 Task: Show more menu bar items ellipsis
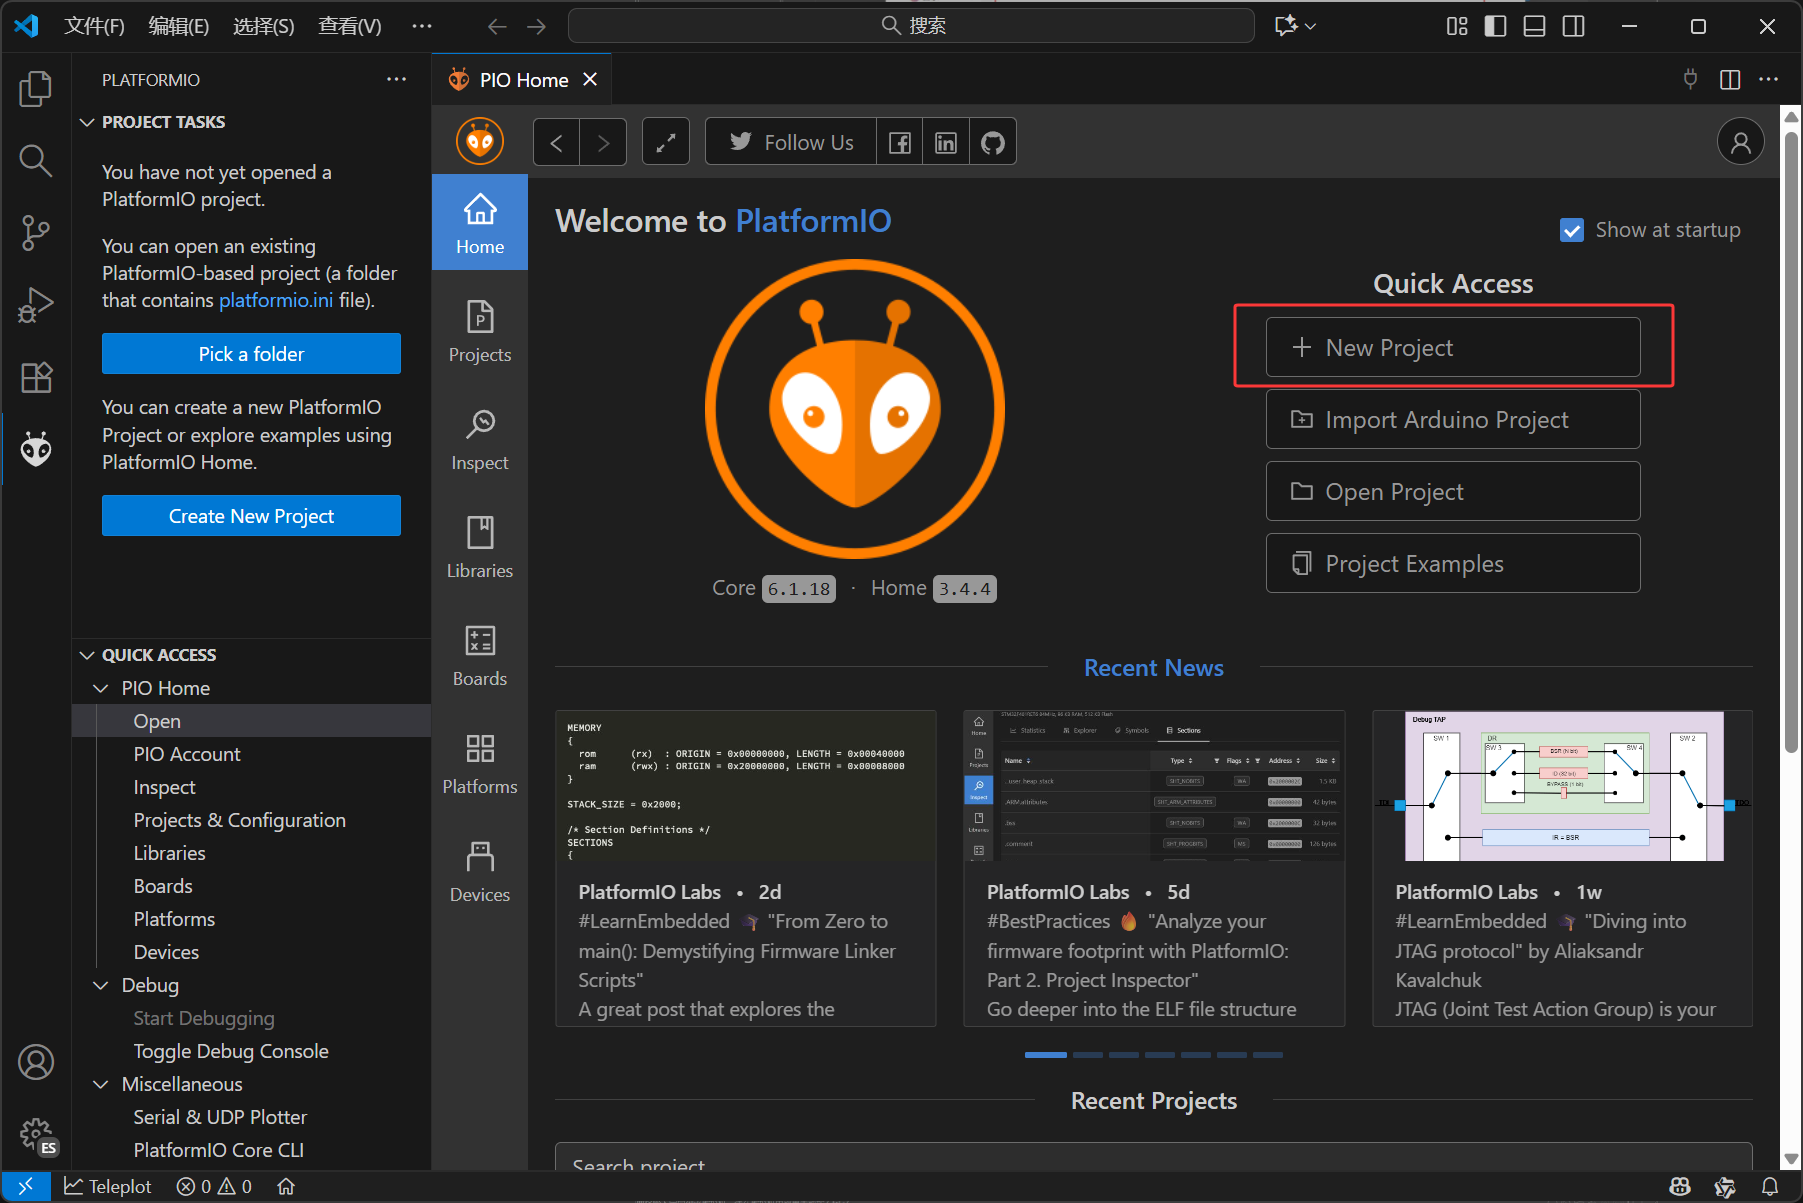coord(422,26)
